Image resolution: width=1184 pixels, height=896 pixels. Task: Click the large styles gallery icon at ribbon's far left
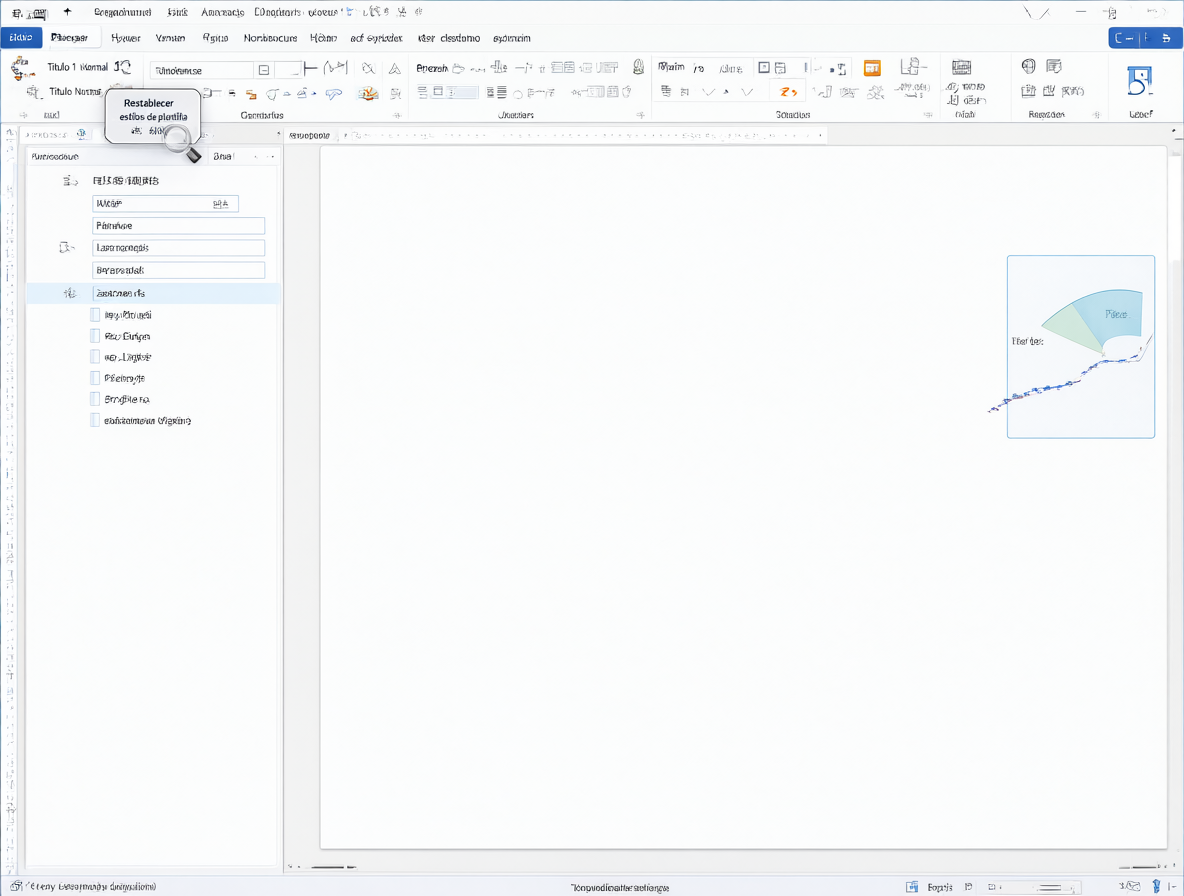click(x=22, y=68)
